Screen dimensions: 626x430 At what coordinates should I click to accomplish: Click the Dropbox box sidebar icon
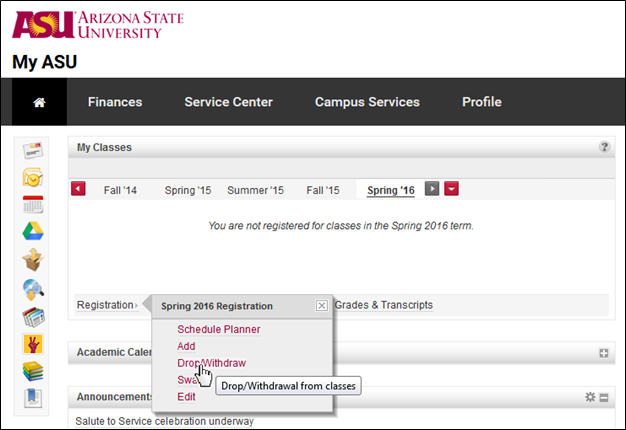33,260
